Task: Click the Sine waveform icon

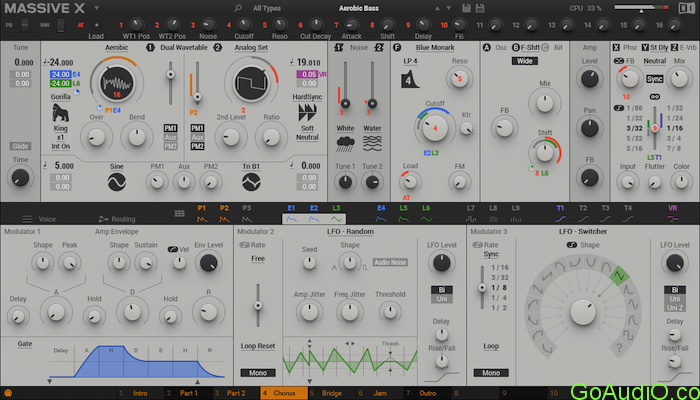Action: [x=117, y=182]
